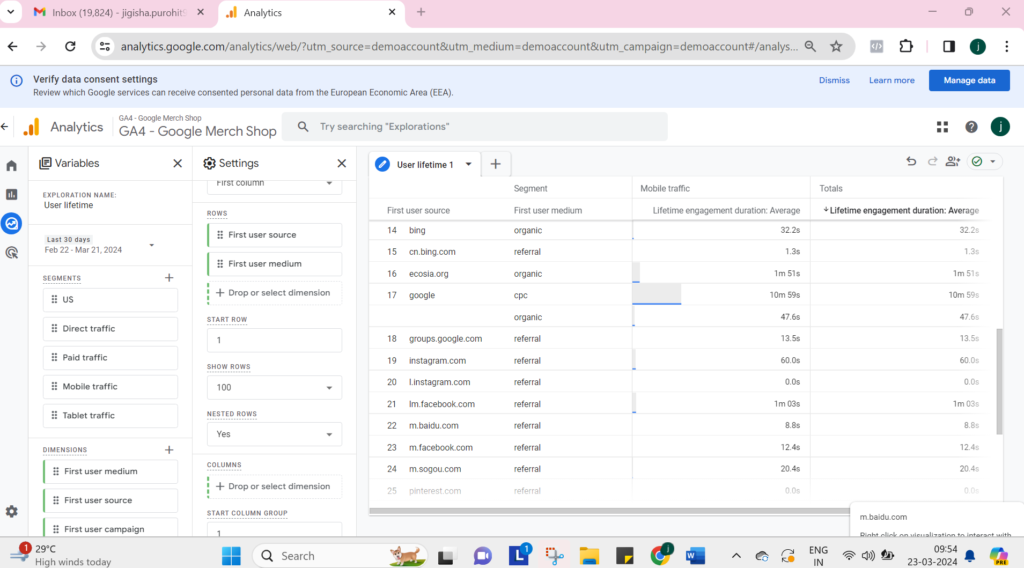Add a new dimension with plus icon
Image resolution: width=1024 pixels, height=568 pixels.
coord(169,450)
